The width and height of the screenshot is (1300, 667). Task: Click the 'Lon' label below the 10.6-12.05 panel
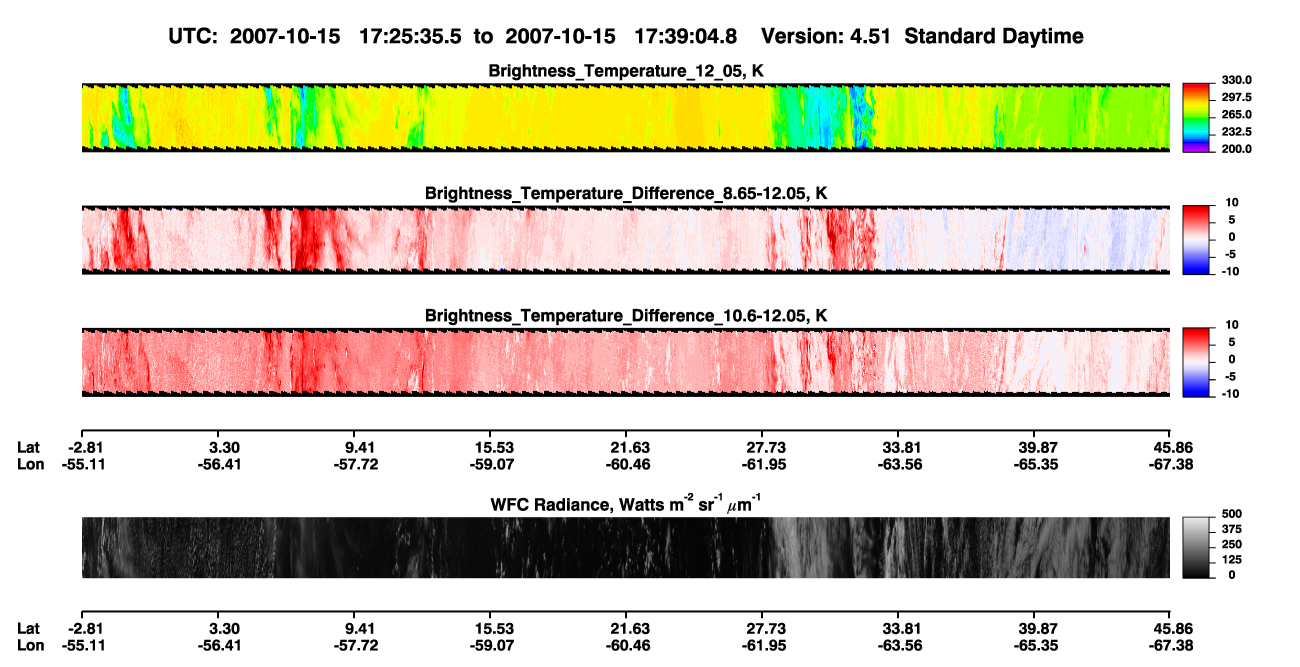(x=31, y=465)
